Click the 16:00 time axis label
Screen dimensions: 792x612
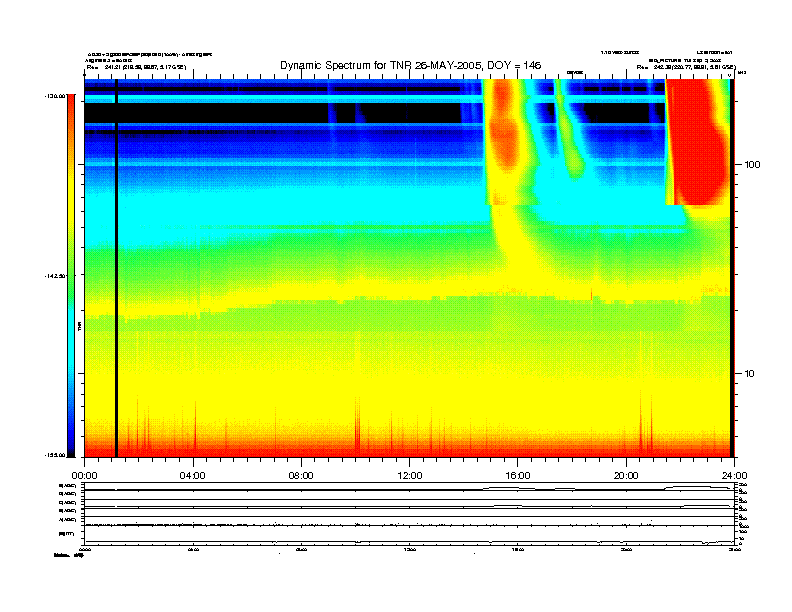[x=518, y=476]
